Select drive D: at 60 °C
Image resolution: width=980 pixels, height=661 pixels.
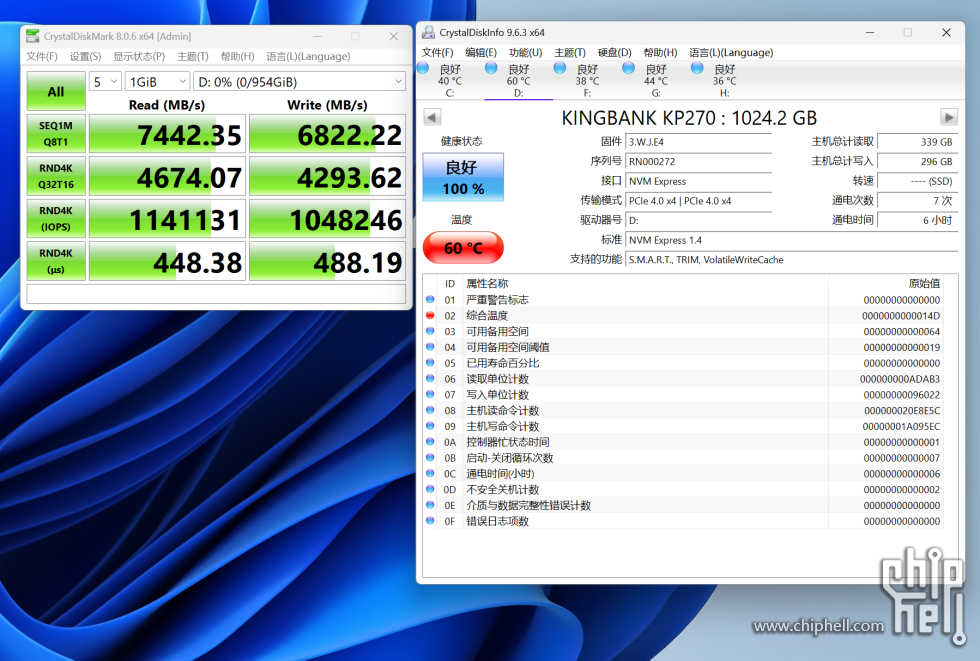click(518, 81)
